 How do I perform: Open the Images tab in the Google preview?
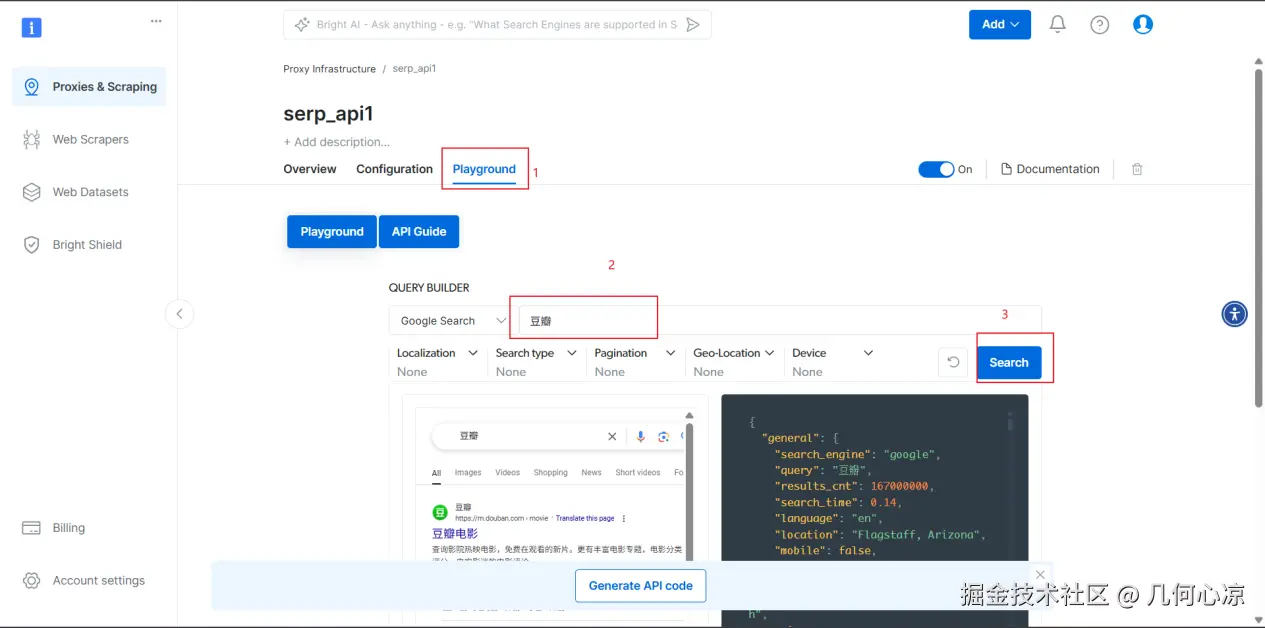pyautogui.click(x=468, y=472)
